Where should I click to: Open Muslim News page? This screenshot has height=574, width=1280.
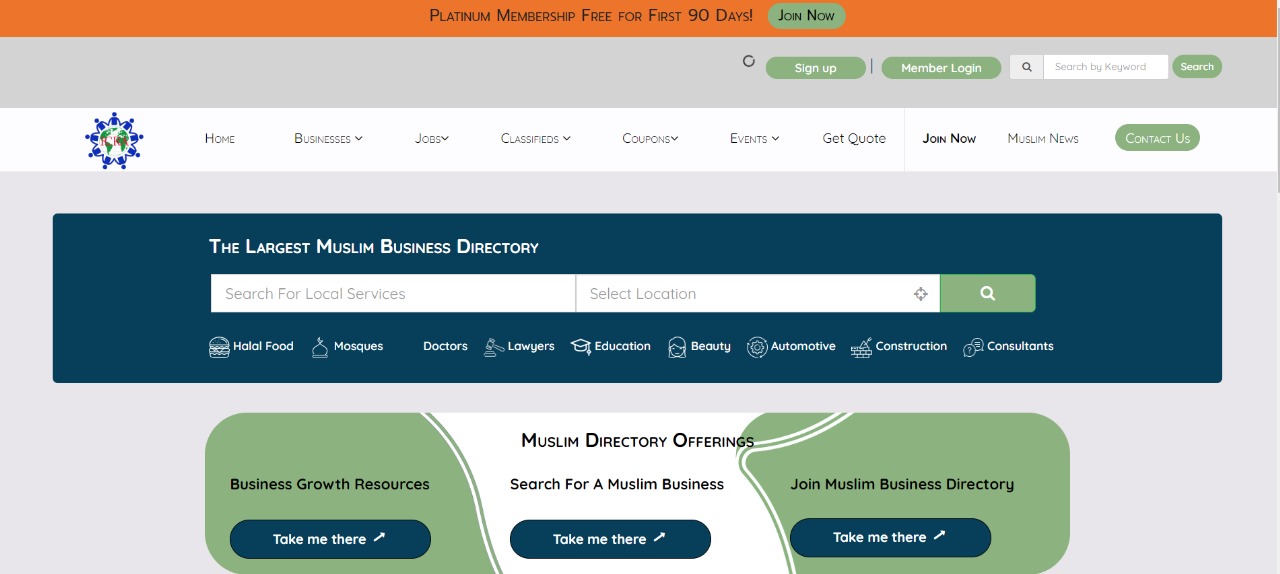click(1043, 139)
